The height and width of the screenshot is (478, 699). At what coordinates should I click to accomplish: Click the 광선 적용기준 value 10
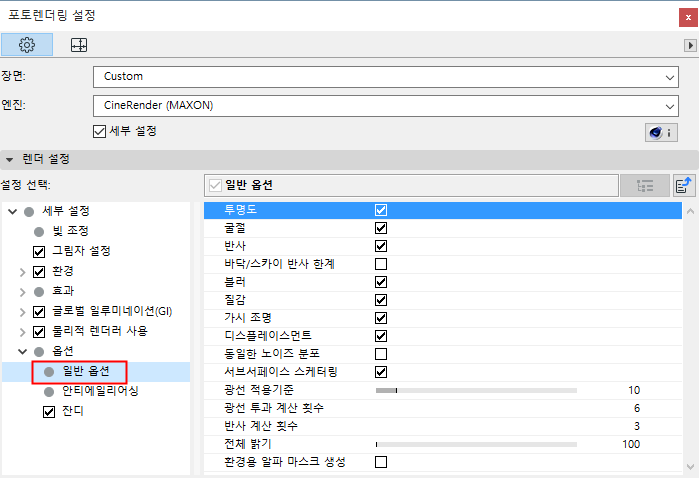click(x=634, y=390)
